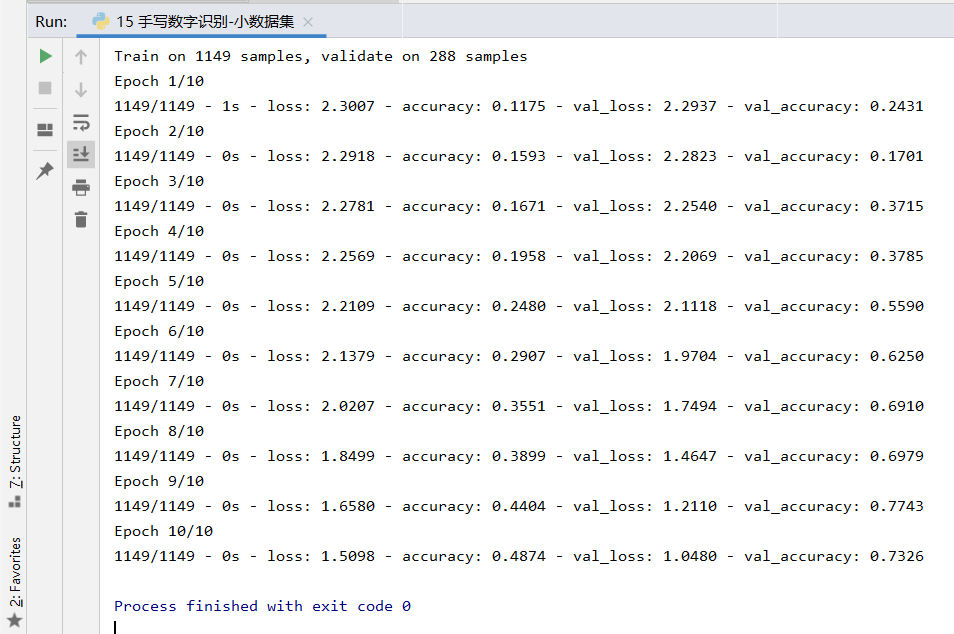Click the val_accuracy value 0.5590
The image size is (954, 634).
(x=897, y=306)
